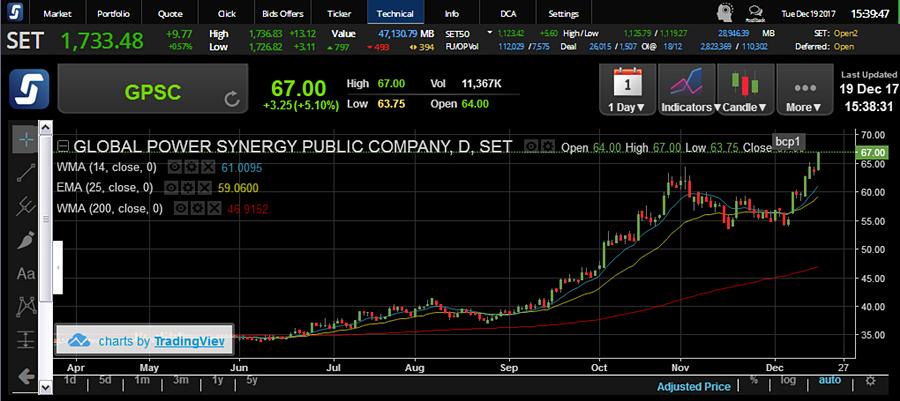900x401 pixels.
Task: Select the measure price range tool
Action: (26, 340)
